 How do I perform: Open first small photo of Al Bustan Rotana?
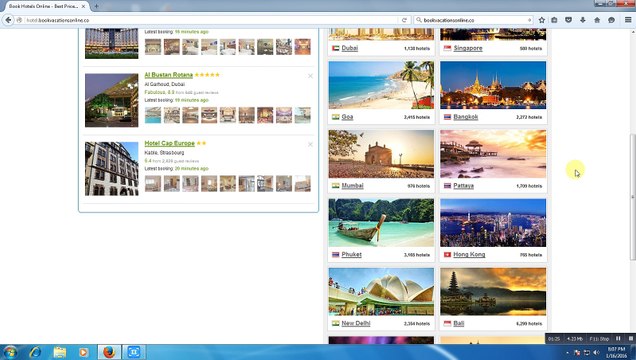click(x=153, y=115)
